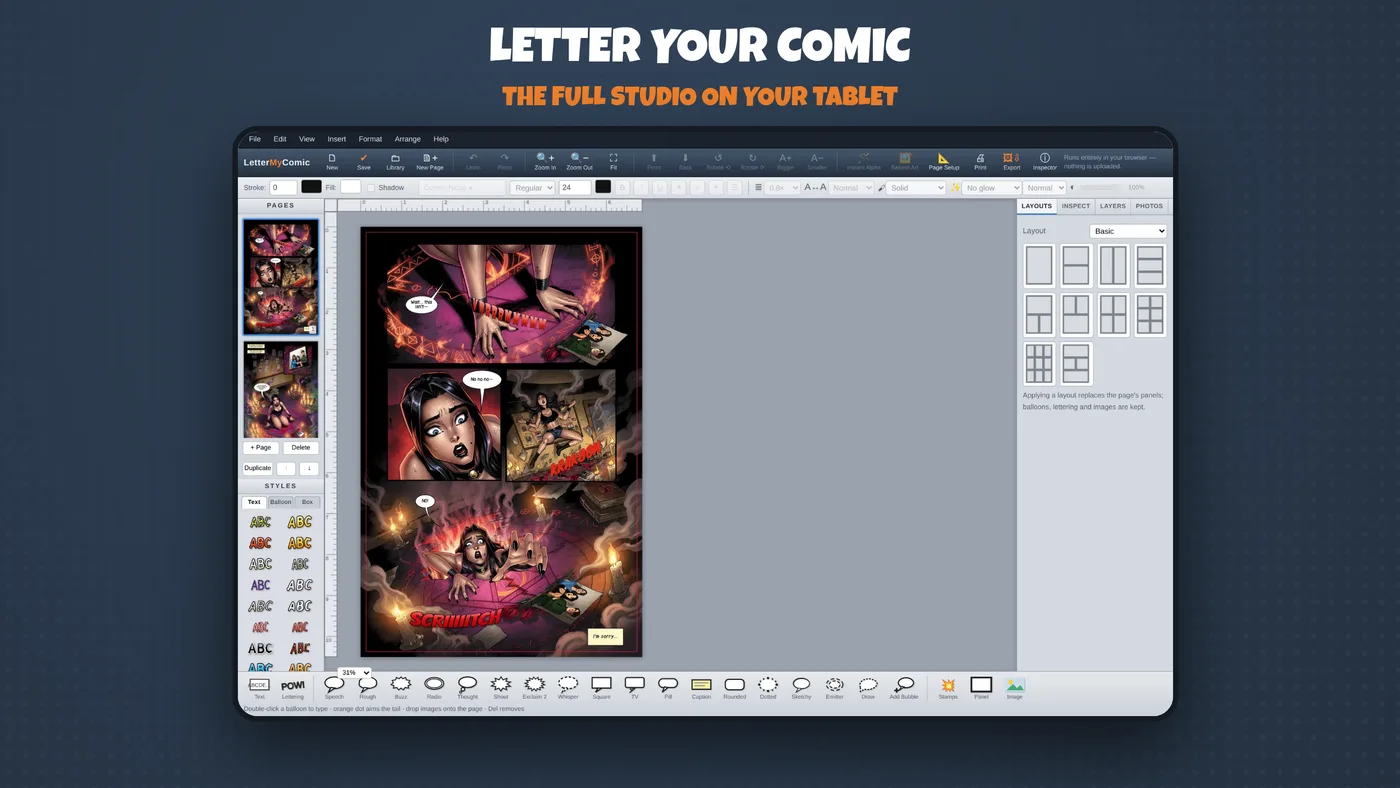This screenshot has width=1400, height=788.
Task: Click the Delete page button
Action: pos(301,448)
